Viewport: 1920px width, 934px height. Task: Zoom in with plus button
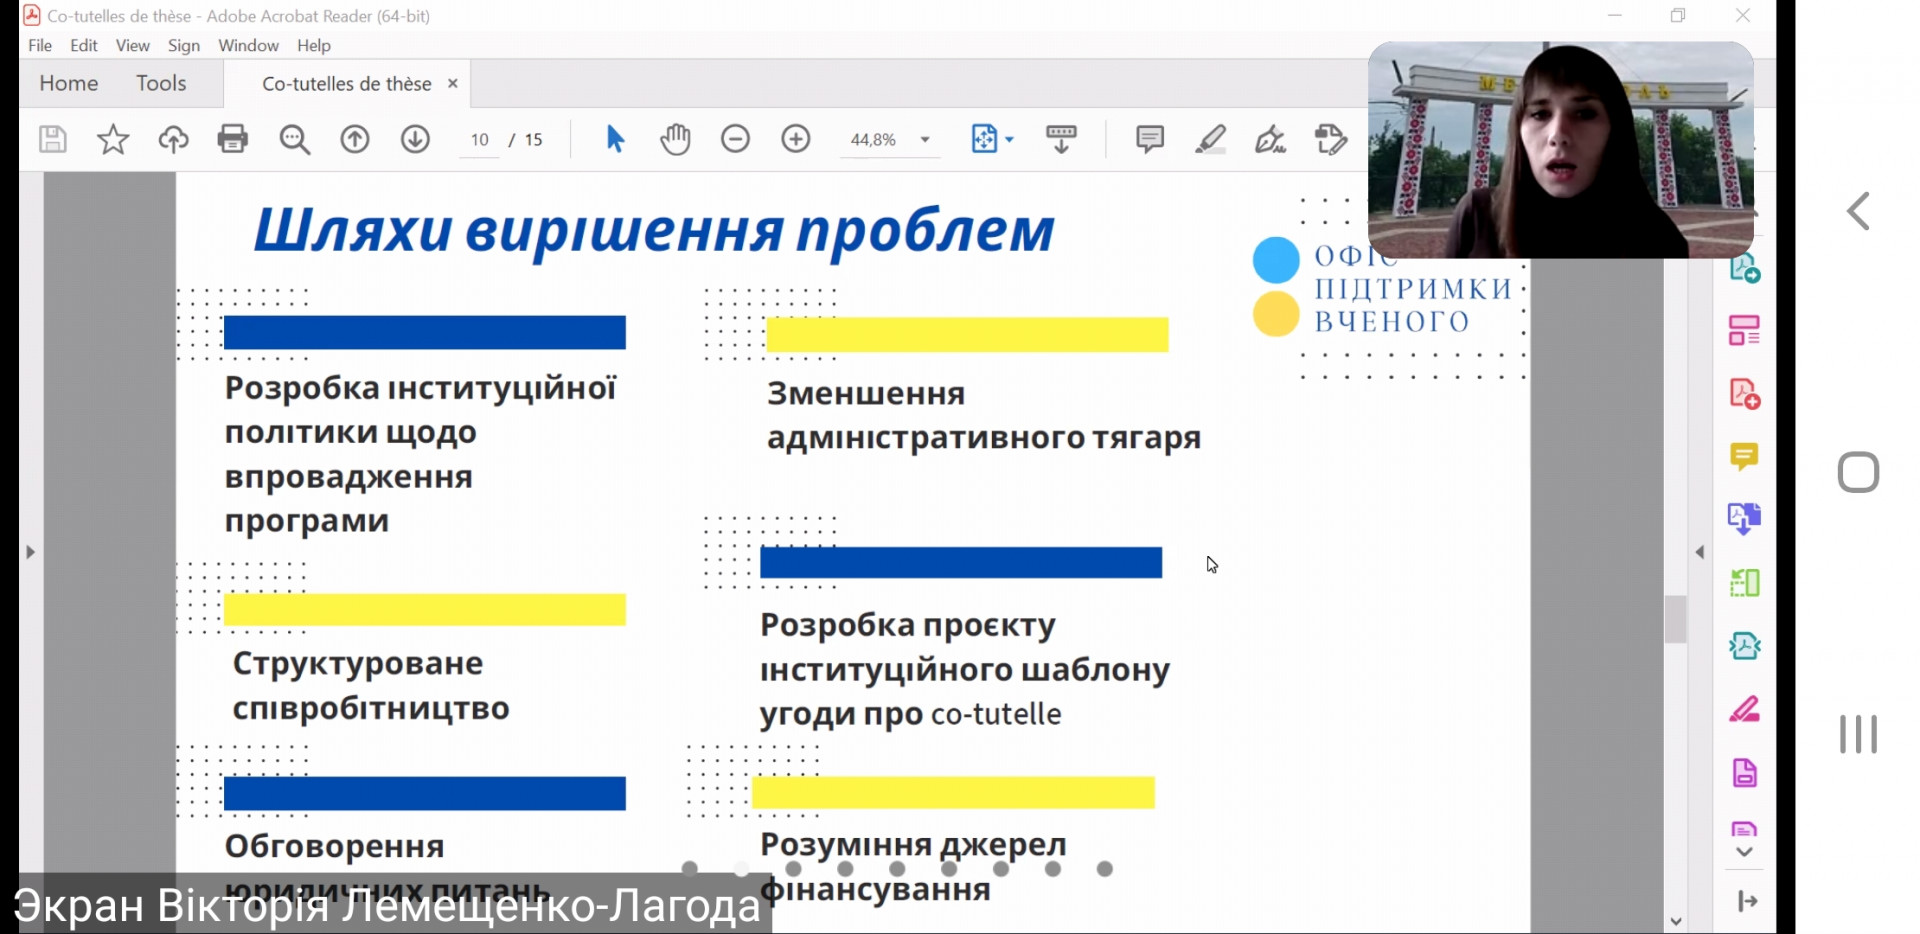click(x=796, y=139)
